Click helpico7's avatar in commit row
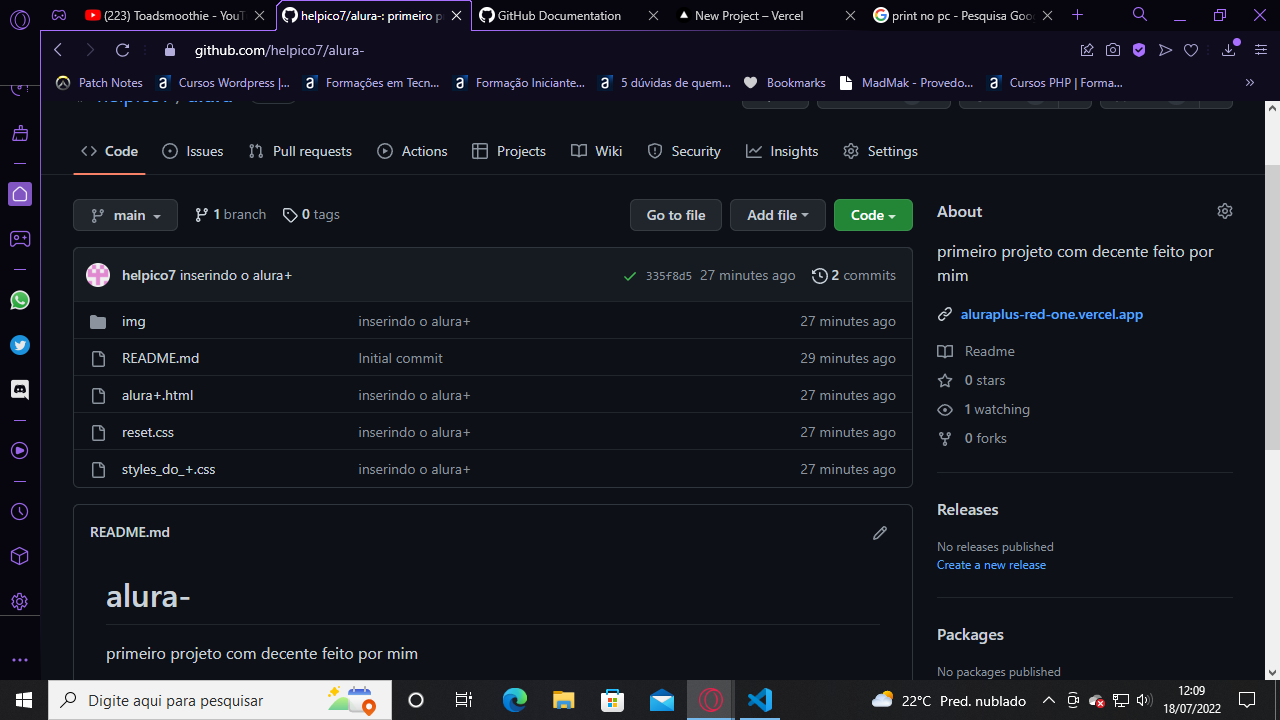The image size is (1280, 720). [98, 275]
